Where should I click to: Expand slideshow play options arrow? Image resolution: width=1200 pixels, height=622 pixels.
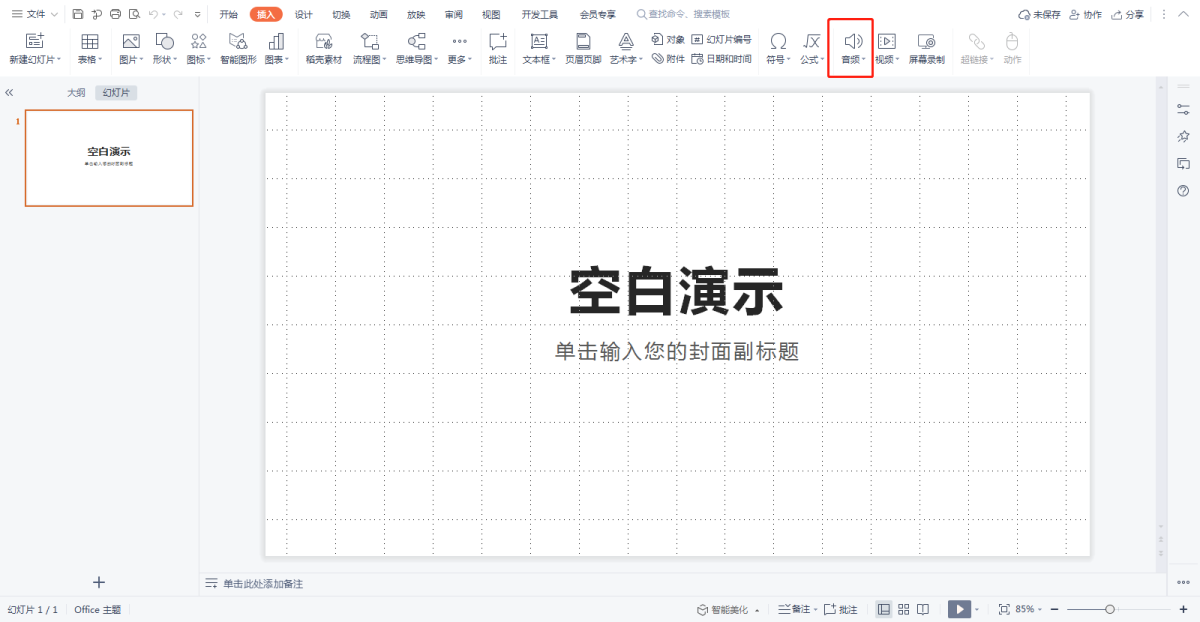coord(978,609)
